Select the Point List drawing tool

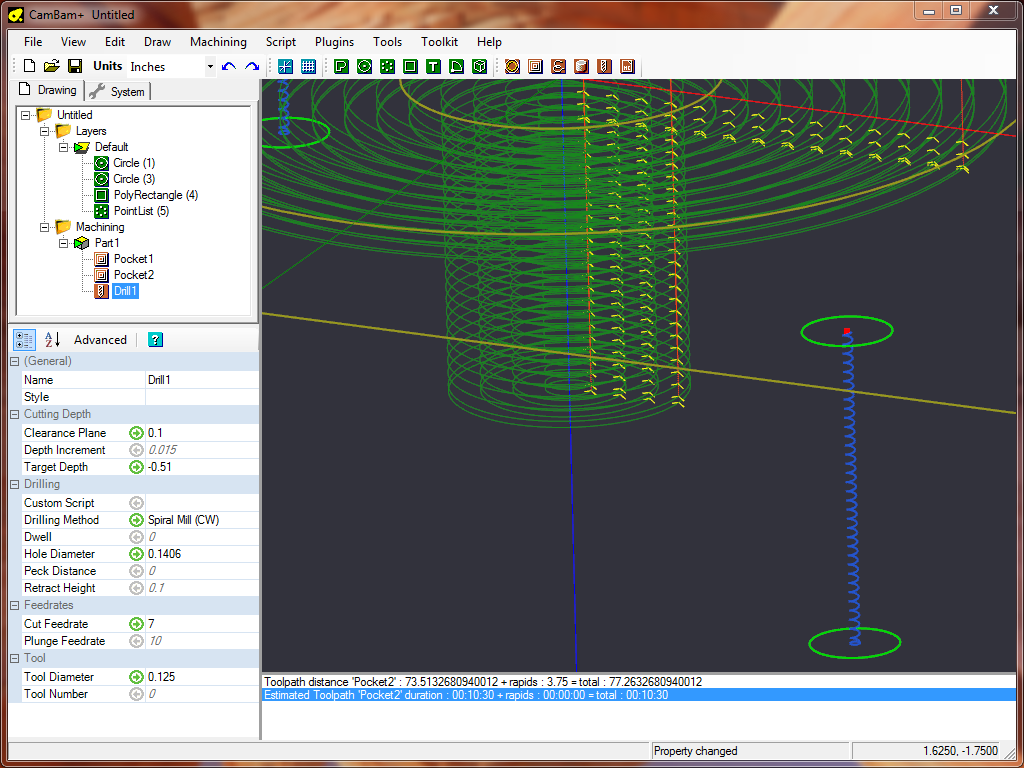tap(387, 66)
